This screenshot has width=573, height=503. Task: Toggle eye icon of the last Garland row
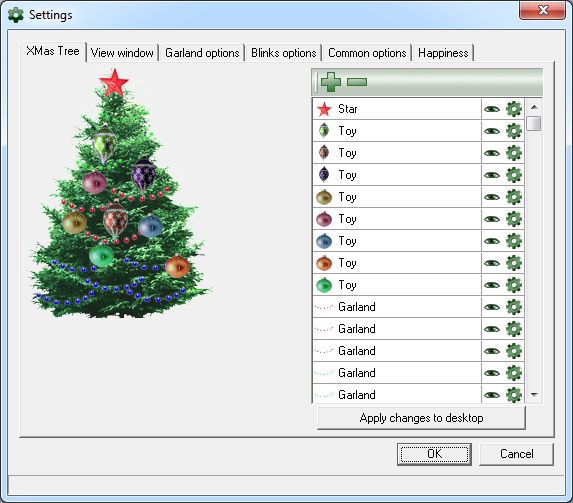[492, 395]
